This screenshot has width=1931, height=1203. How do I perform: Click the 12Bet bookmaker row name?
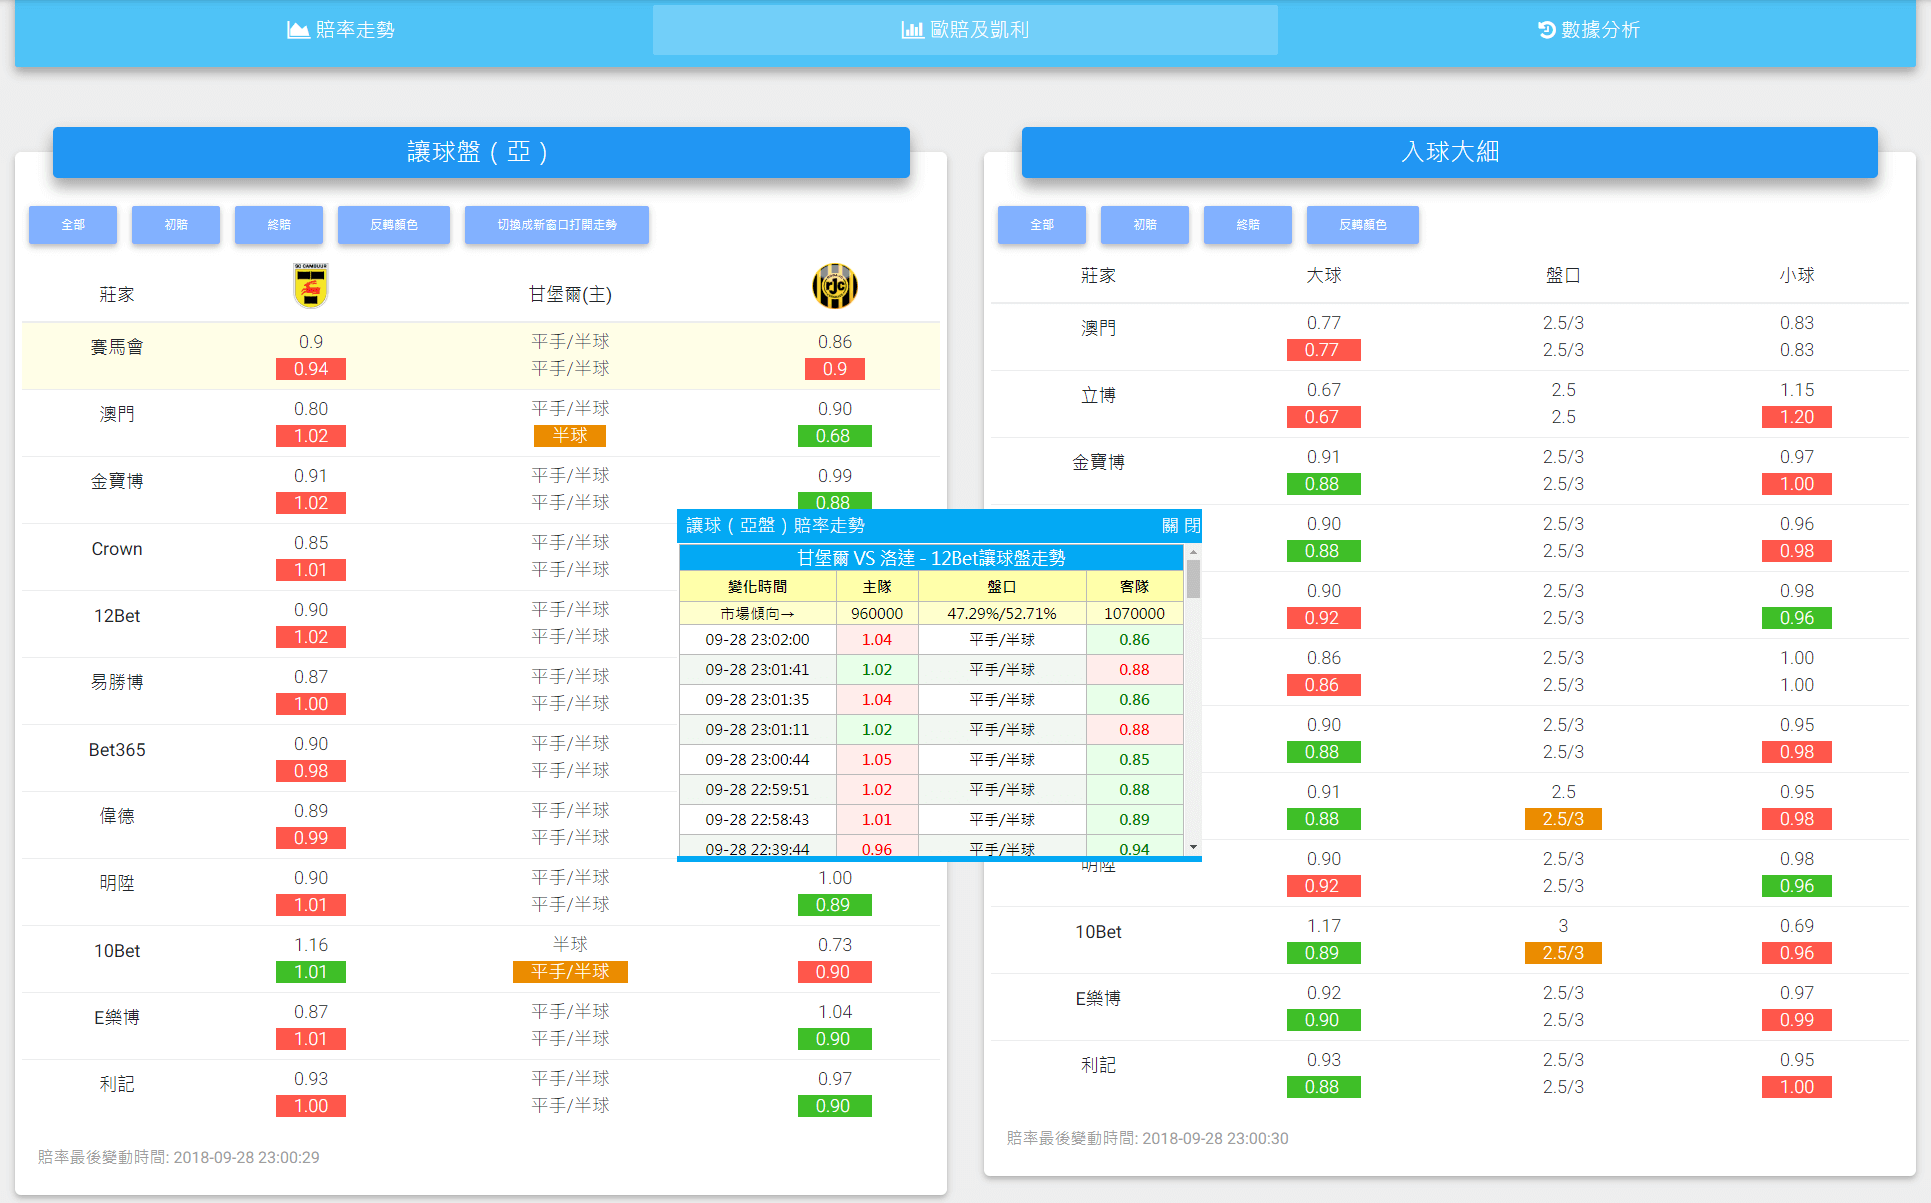117,616
